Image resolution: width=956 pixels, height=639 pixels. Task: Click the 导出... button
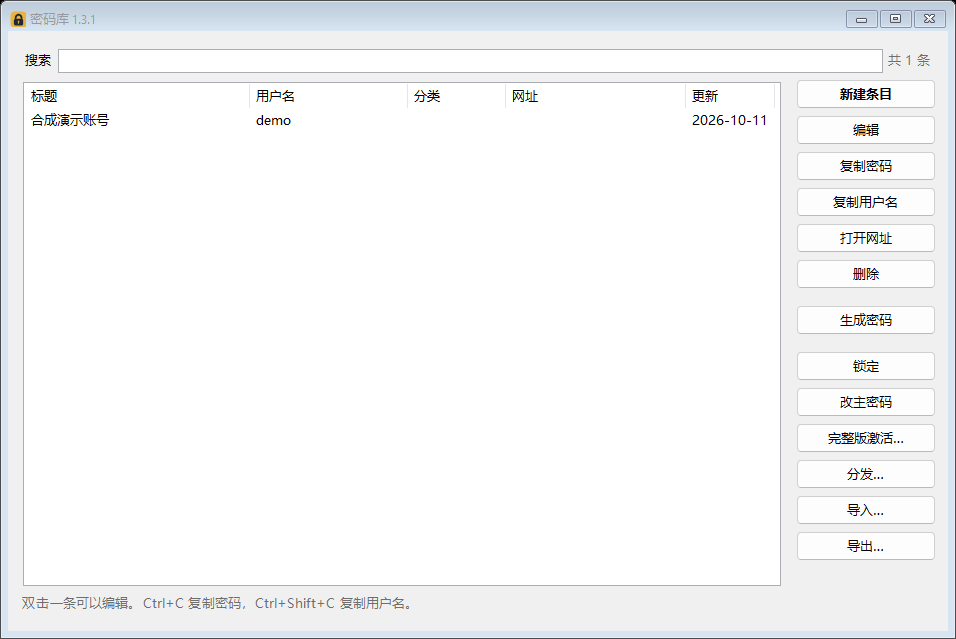(865, 546)
